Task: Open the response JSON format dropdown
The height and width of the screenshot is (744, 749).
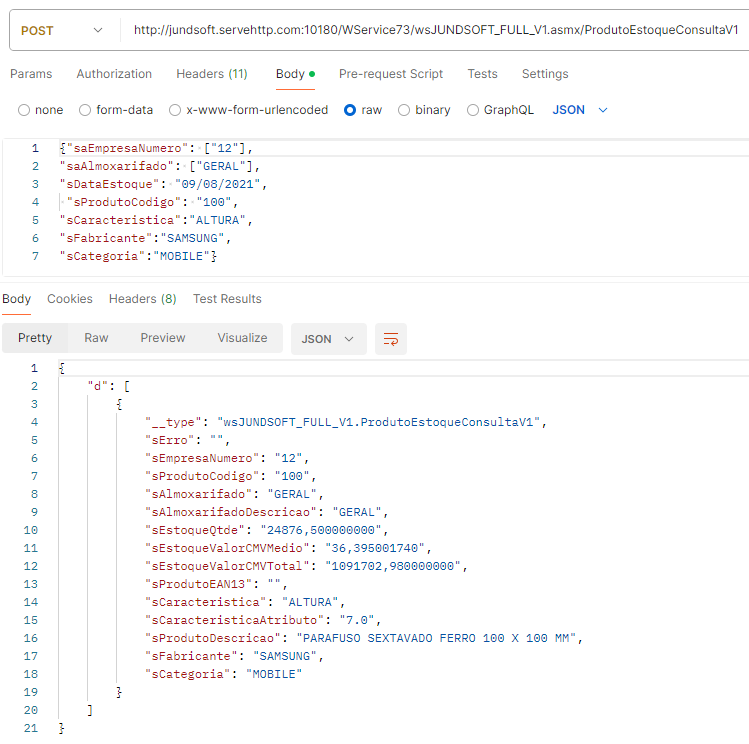Action: pos(328,339)
